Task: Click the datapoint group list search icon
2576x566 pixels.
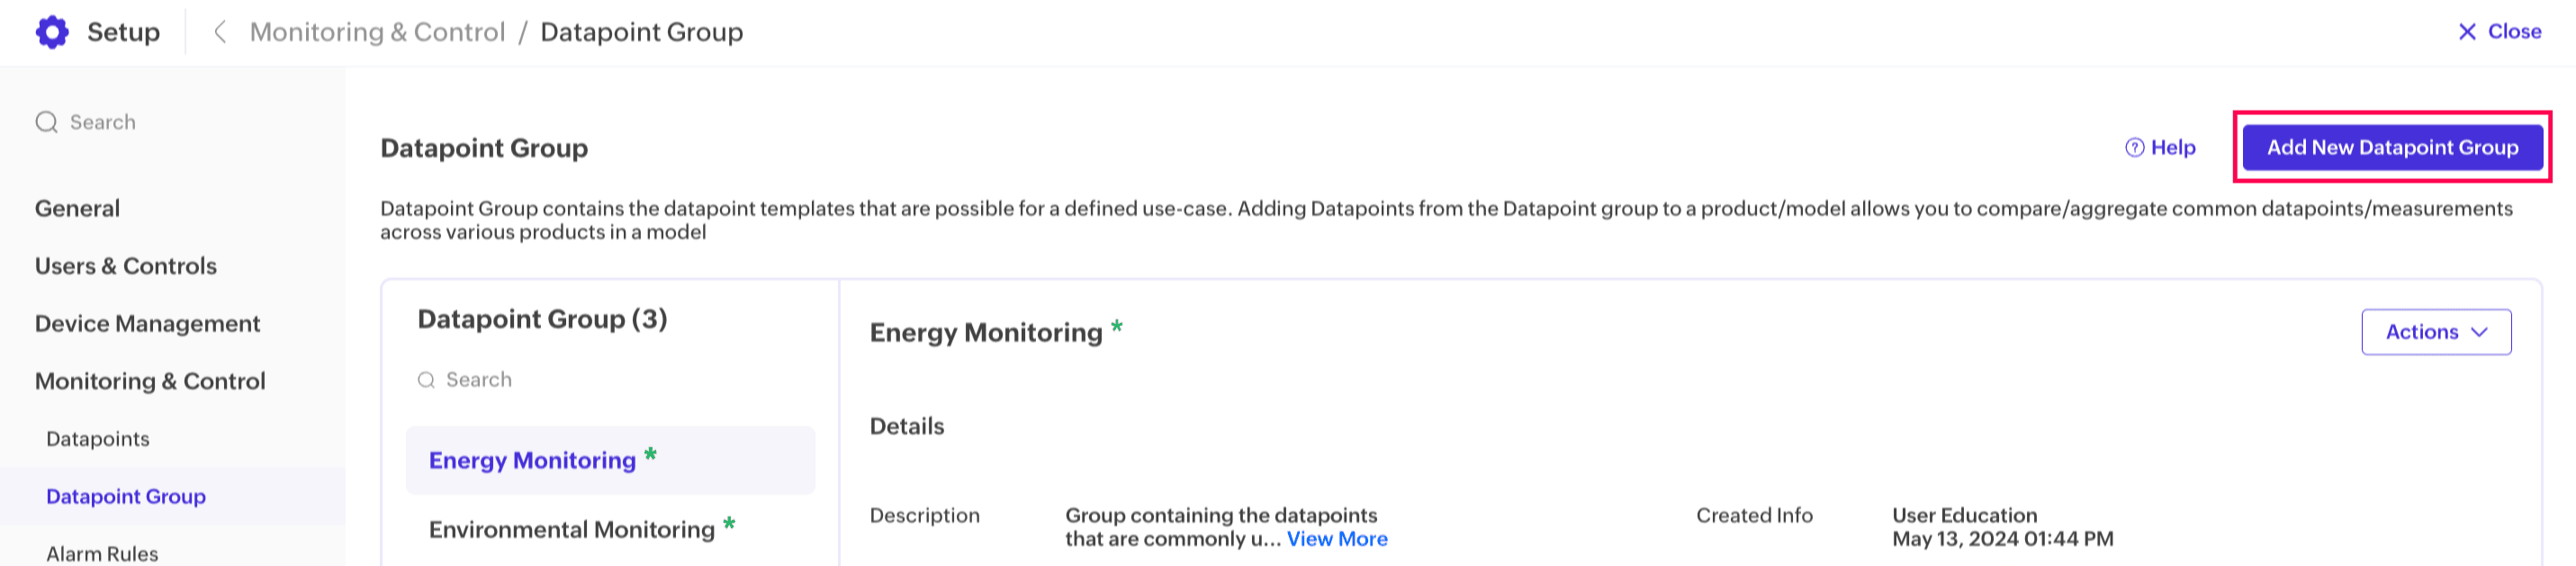Action: [426, 380]
